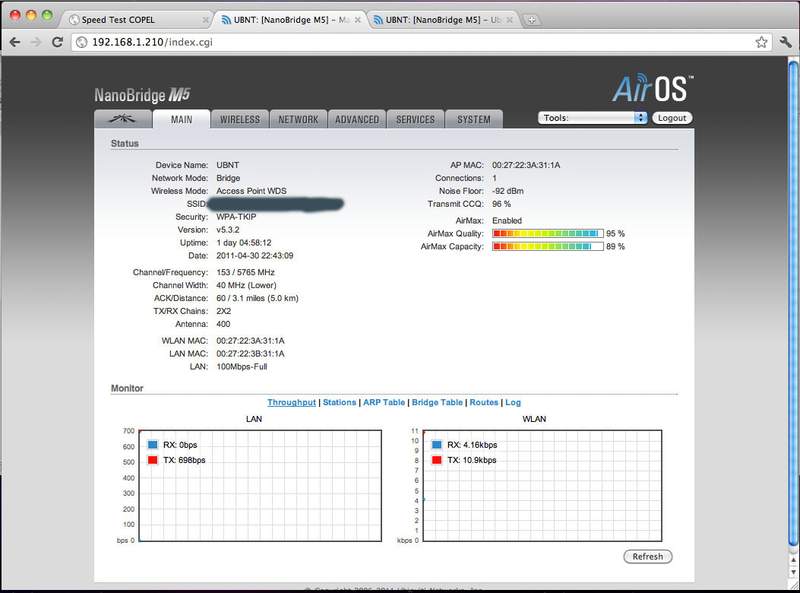Click the LAN throughput chart

(260, 486)
